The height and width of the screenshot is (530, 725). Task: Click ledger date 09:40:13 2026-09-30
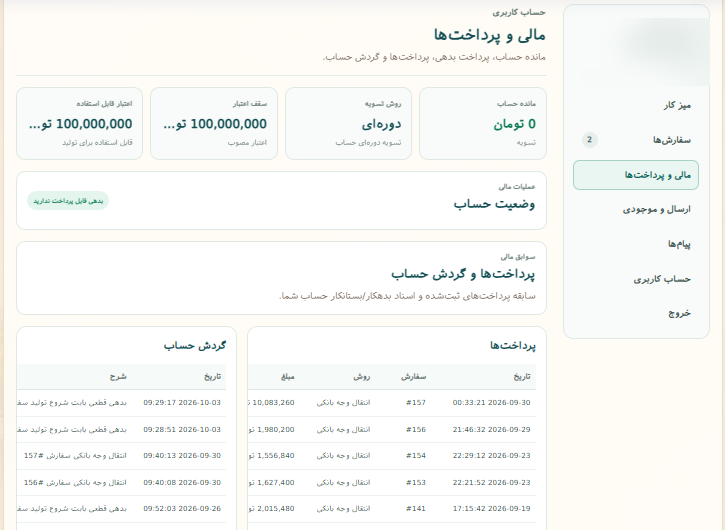coord(182,456)
